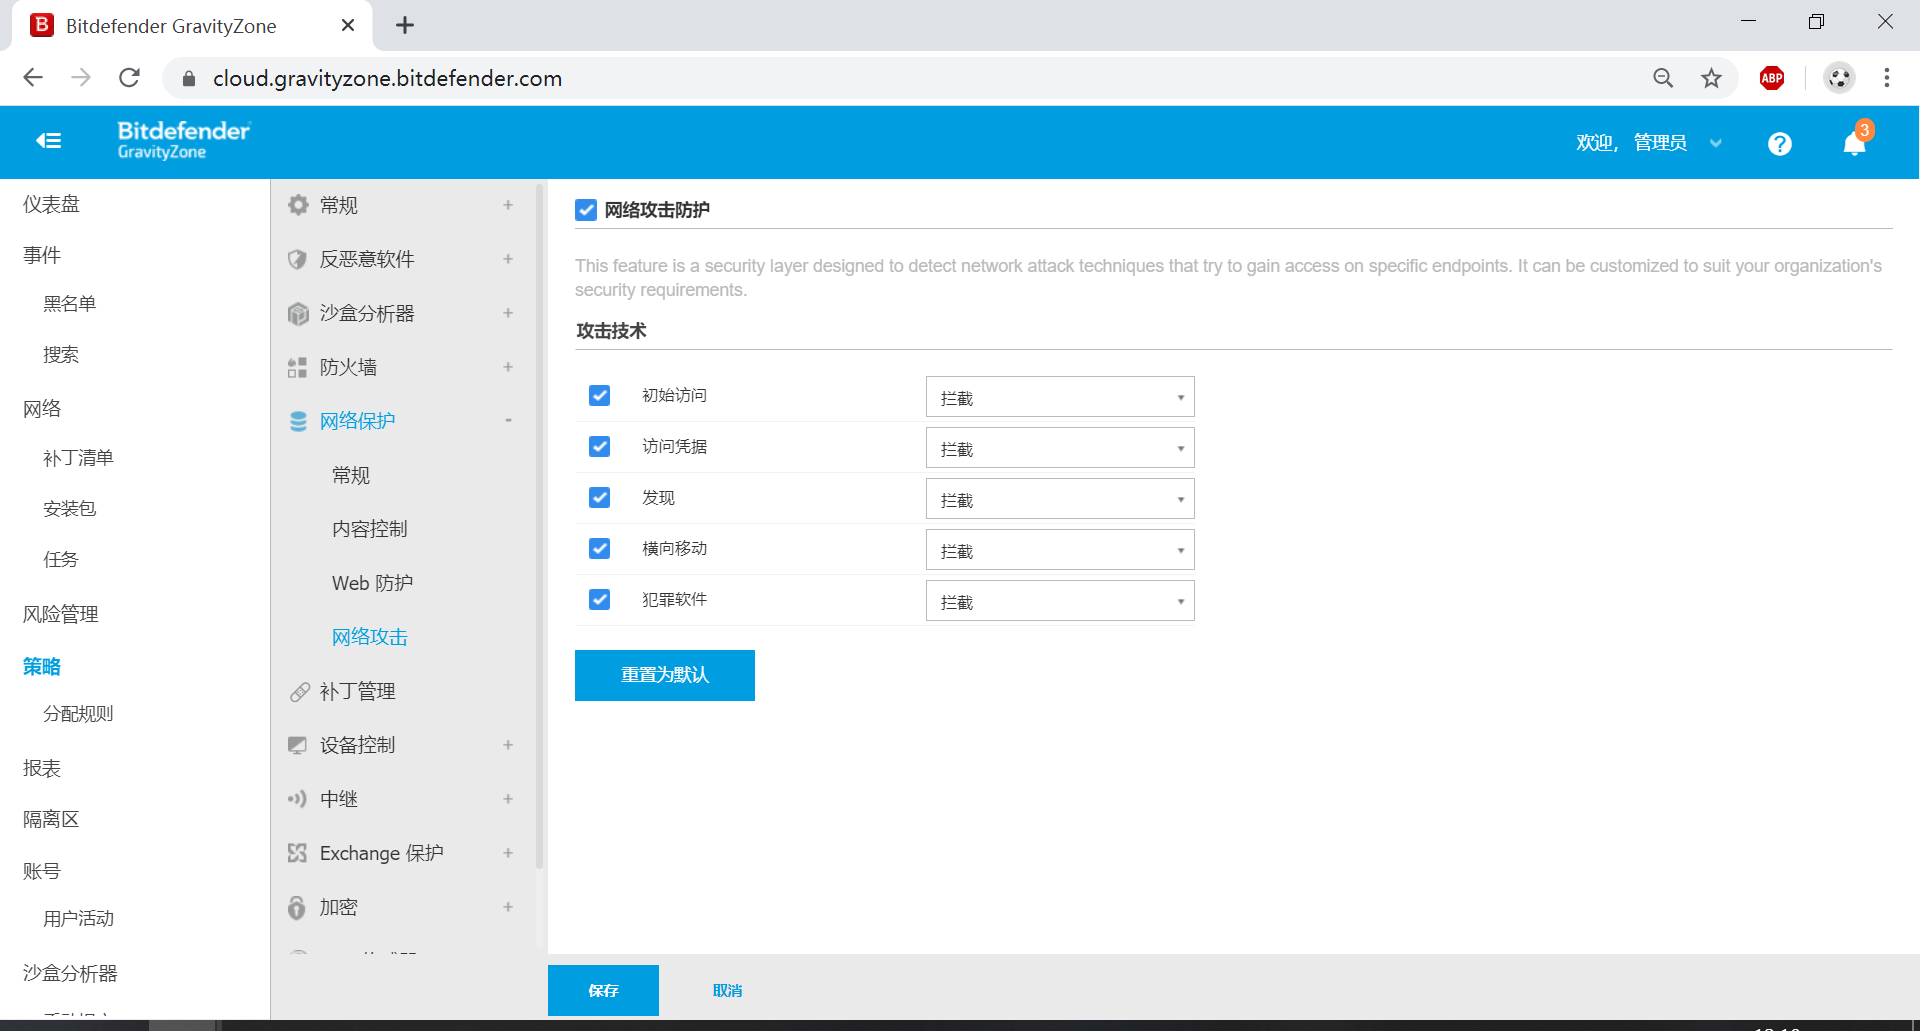Expand the 沙盒分析器 section plus sign
The width and height of the screenshot is (1920, 1031).
click(508, 313)
